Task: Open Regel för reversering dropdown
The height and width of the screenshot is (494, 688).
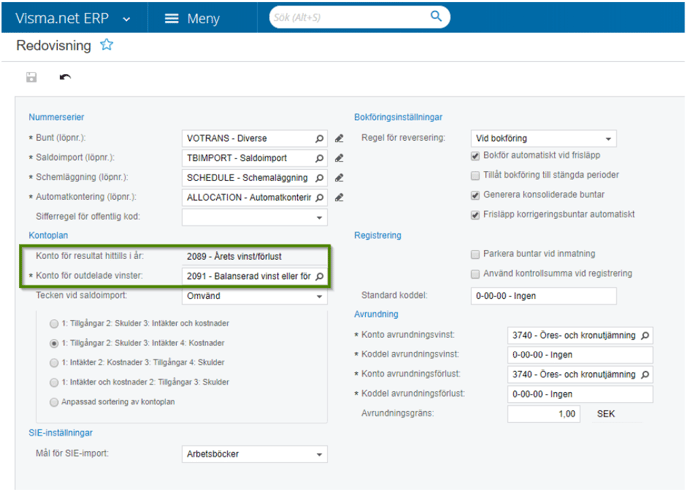Action: pos(543,138)
